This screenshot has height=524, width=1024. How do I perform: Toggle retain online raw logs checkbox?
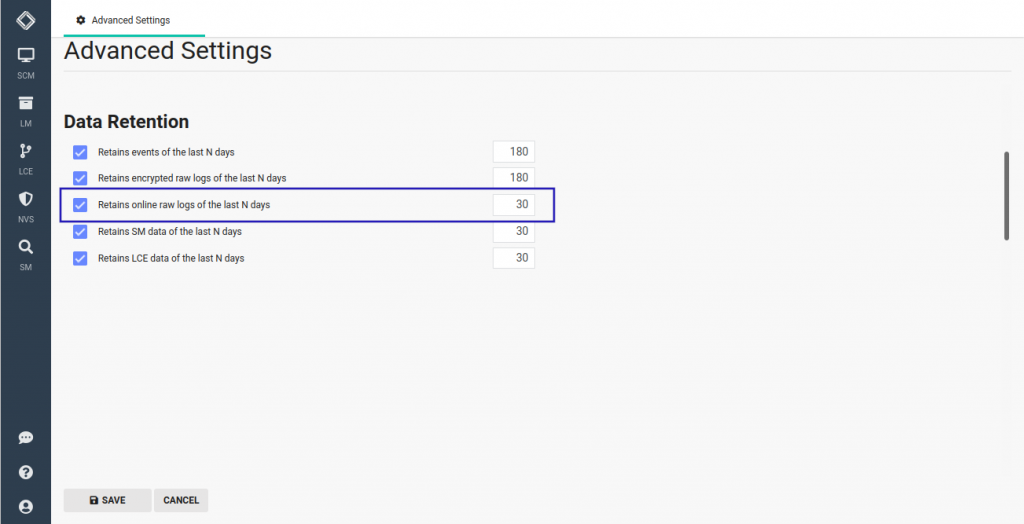pos(80,205)
